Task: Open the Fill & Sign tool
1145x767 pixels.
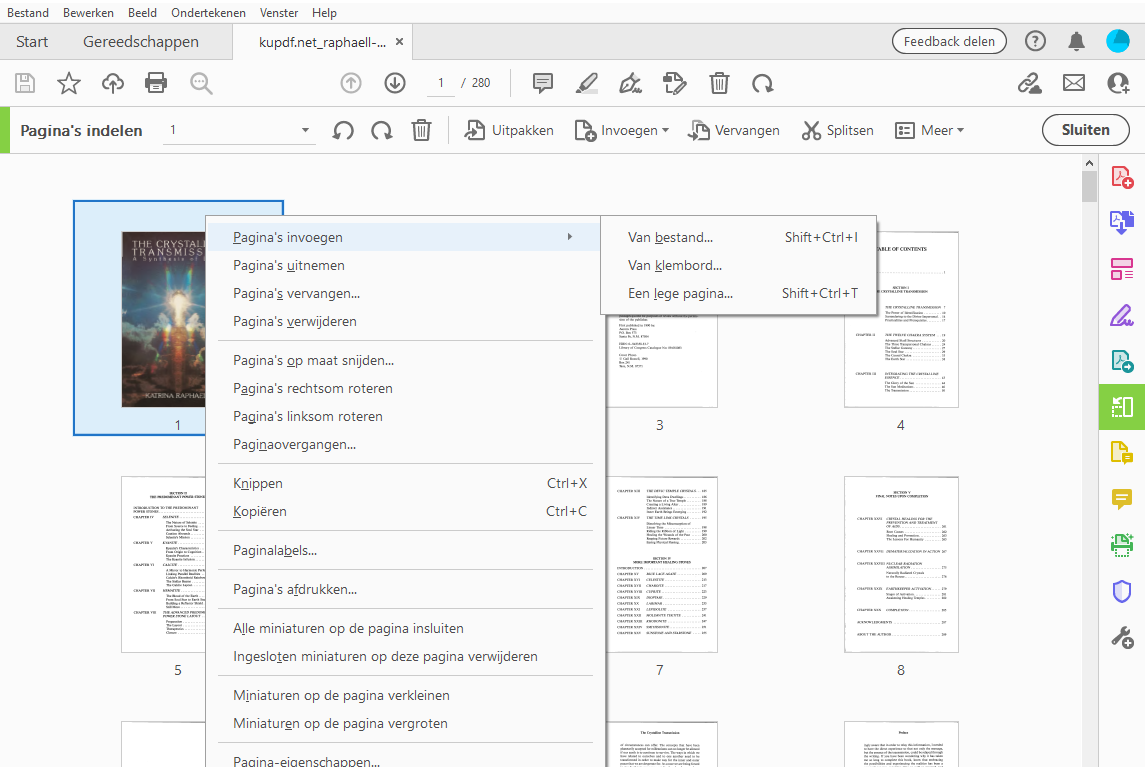Action: (x=1121, y=315)
